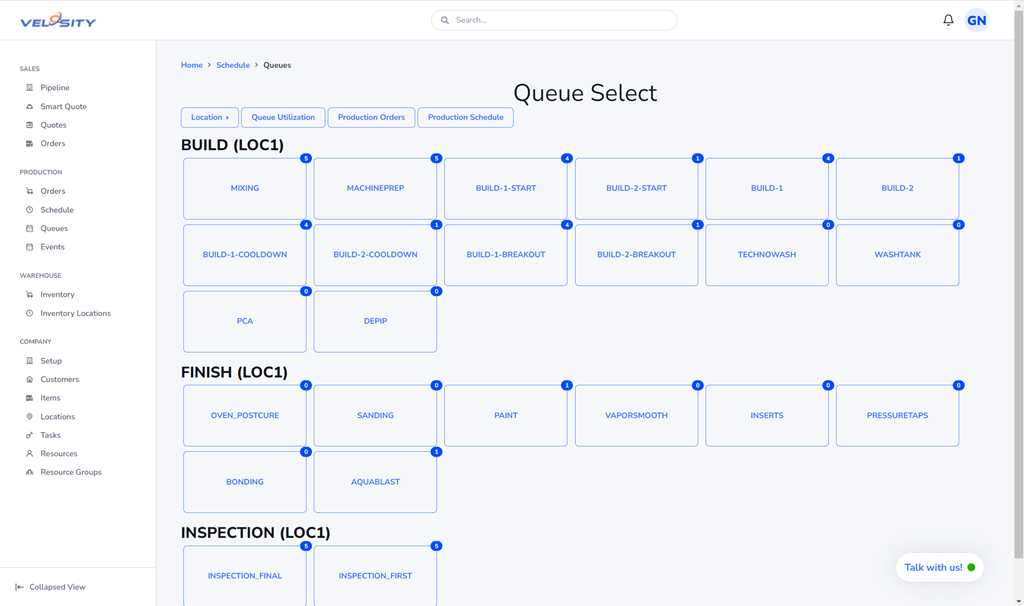Open the MIXING queue card
Screen dimensions: 1024x606
pyautogui.click(x=245, y=189)
